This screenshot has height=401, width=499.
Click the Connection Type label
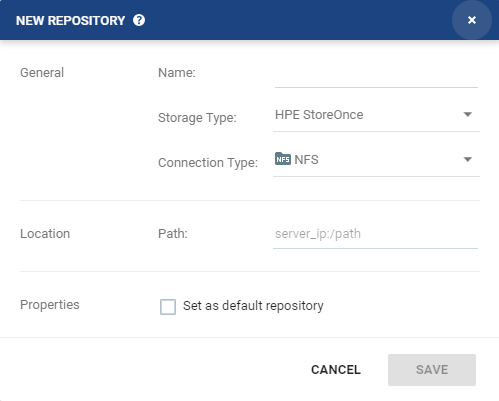(208, 163)
